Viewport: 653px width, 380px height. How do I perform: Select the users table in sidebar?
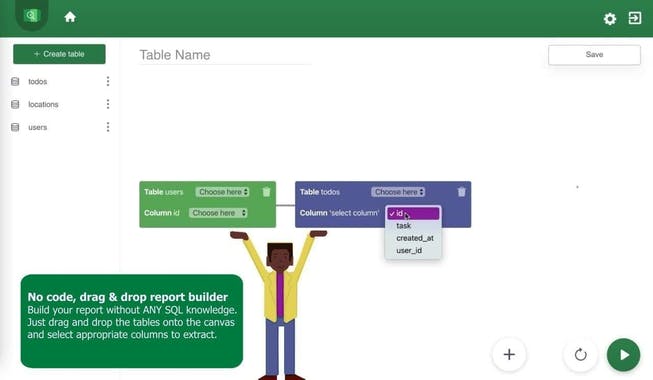[x=37, y=127]
